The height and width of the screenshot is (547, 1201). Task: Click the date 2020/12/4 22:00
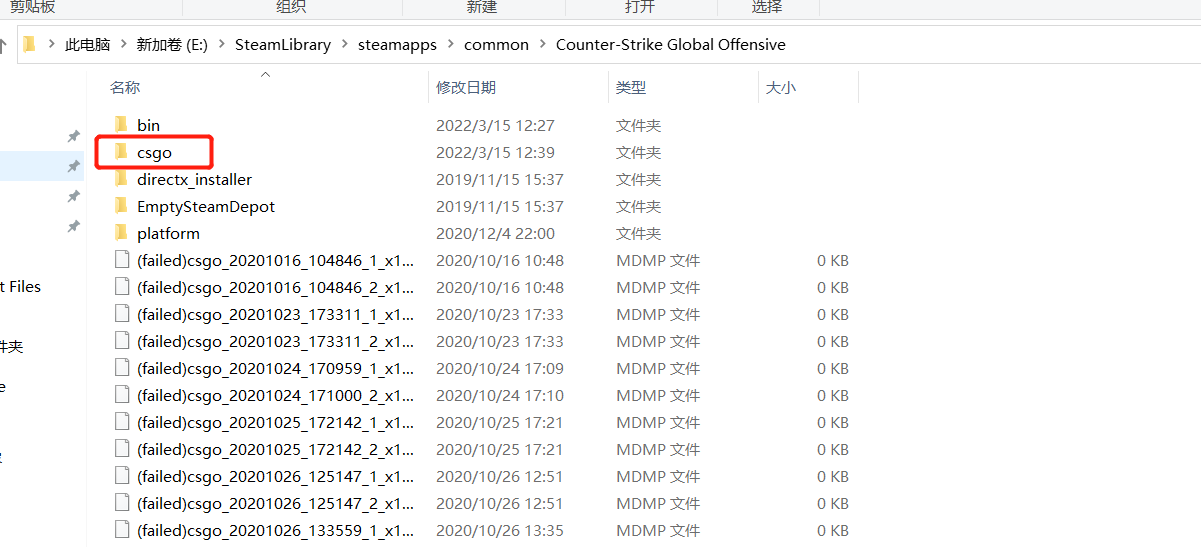coord(495,233)
